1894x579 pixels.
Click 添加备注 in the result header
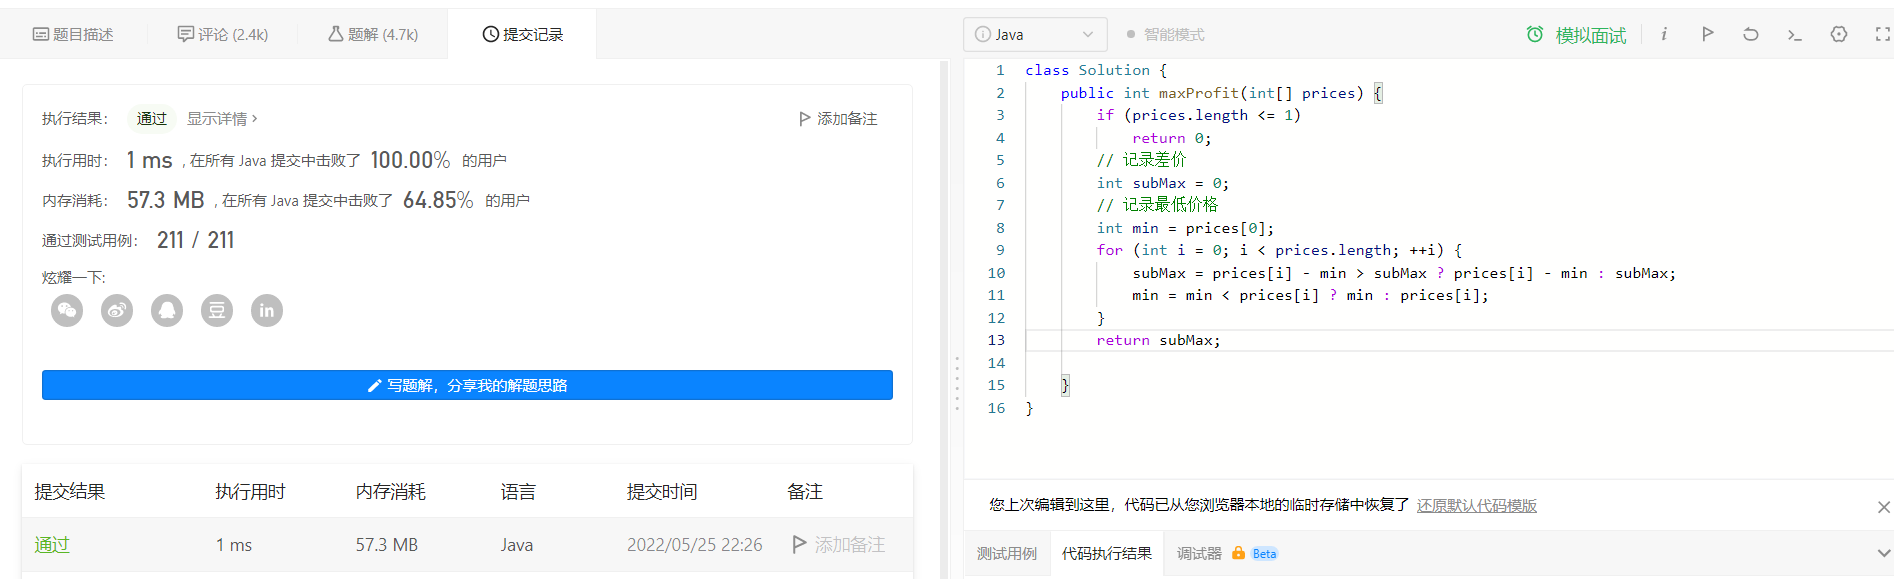pyautogui.click(x=838, y=118)
